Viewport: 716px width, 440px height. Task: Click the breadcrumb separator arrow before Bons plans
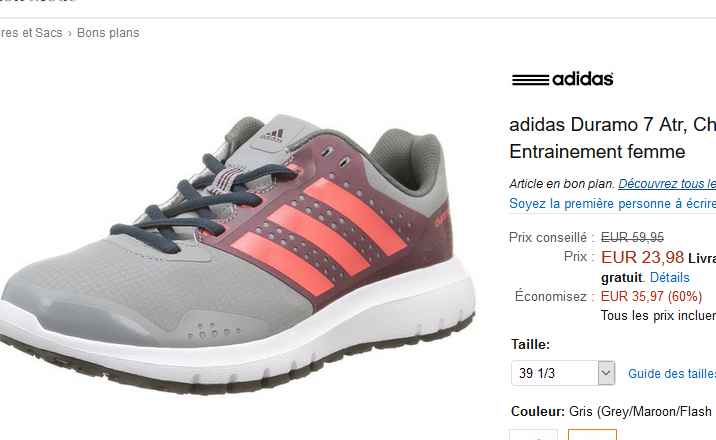click(x=69, y=33)
